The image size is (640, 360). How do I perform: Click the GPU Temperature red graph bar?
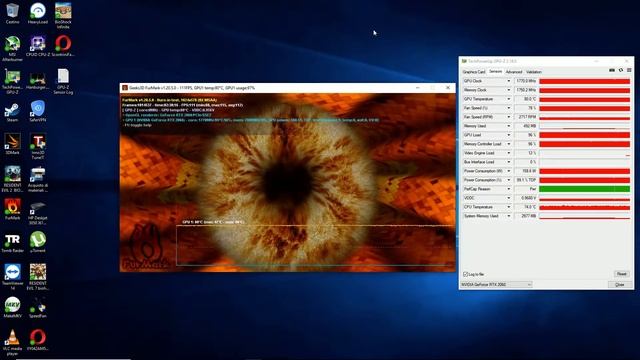tap(584, 99)
